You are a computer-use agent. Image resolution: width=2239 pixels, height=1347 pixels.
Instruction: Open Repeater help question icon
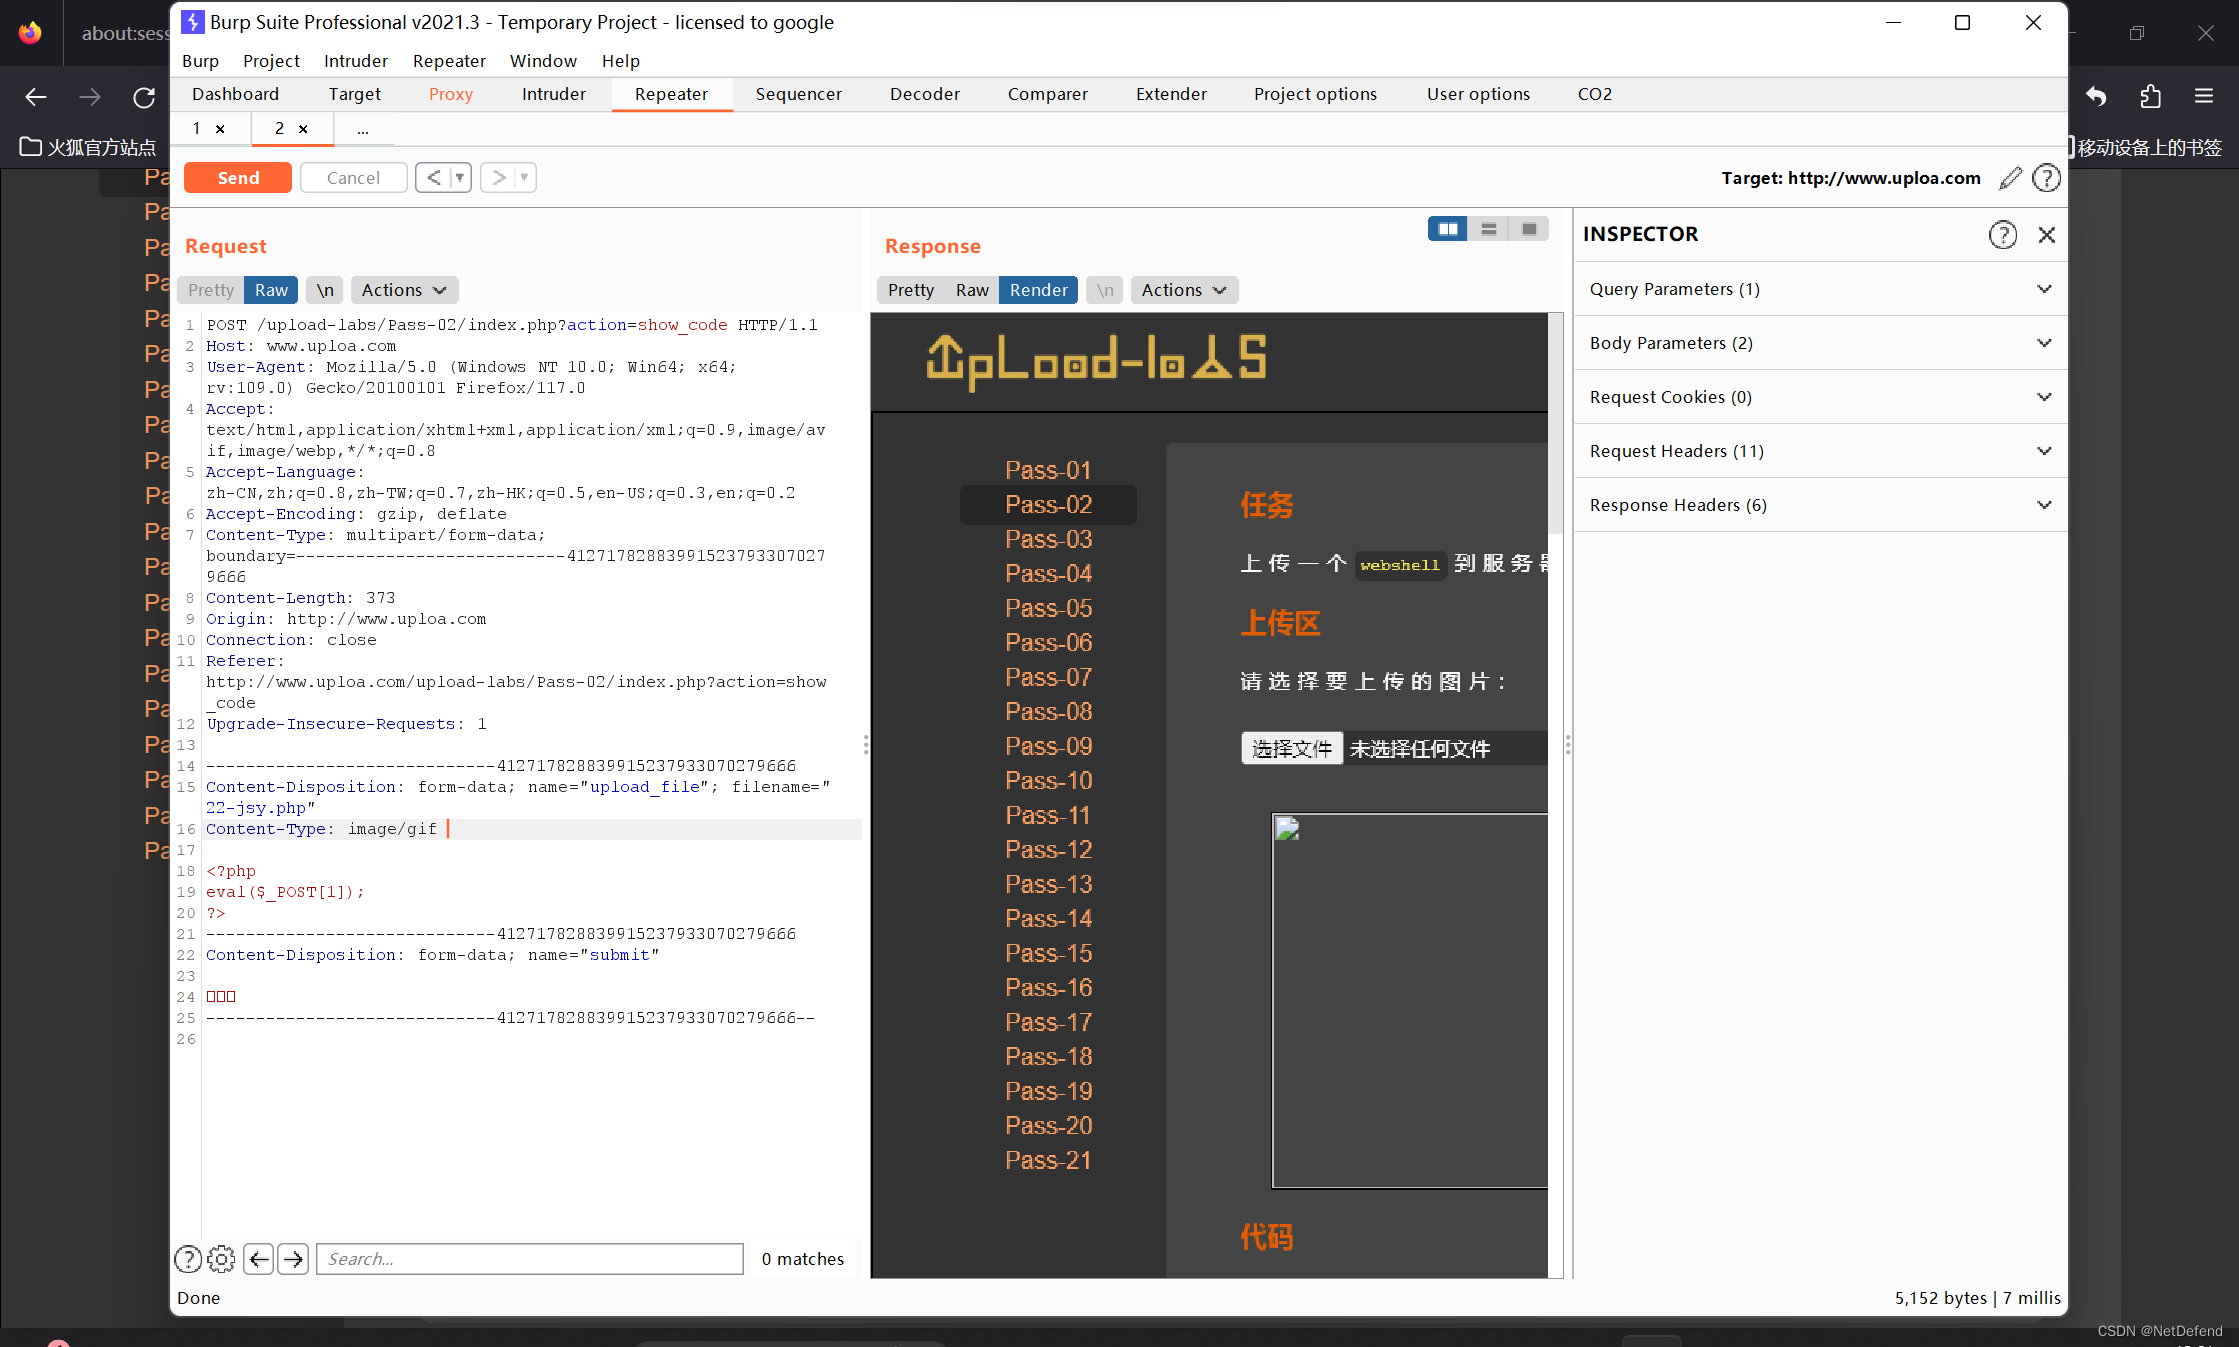[2047, 178]
